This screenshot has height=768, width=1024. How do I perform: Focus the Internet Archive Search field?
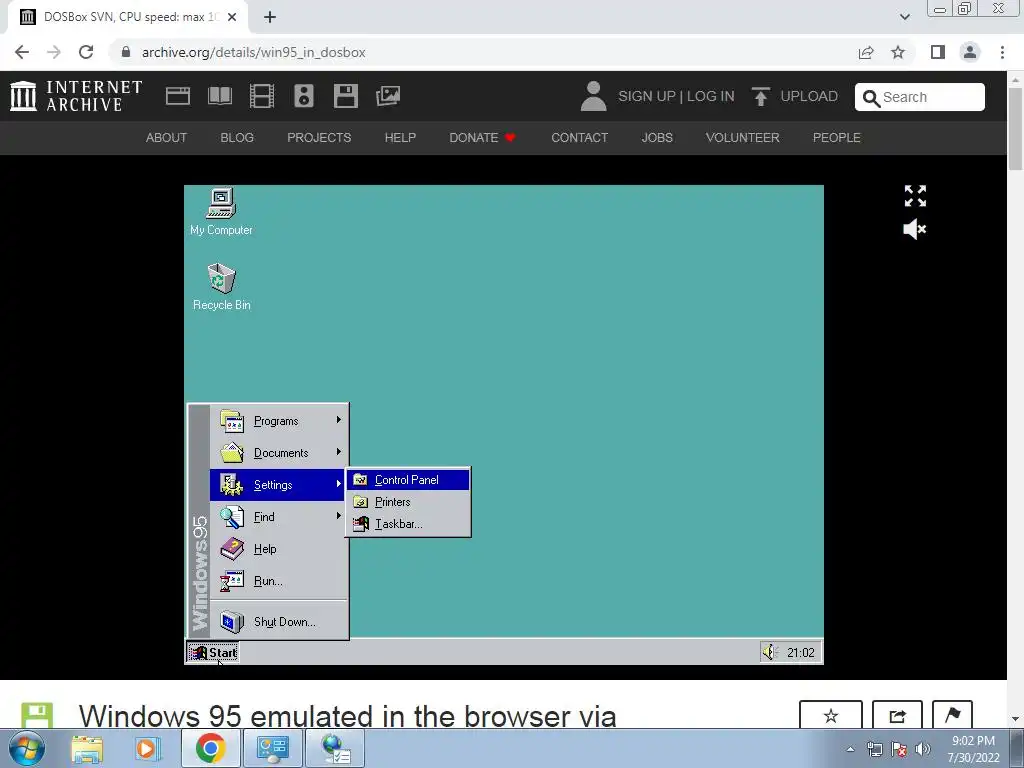pos(920,97)
